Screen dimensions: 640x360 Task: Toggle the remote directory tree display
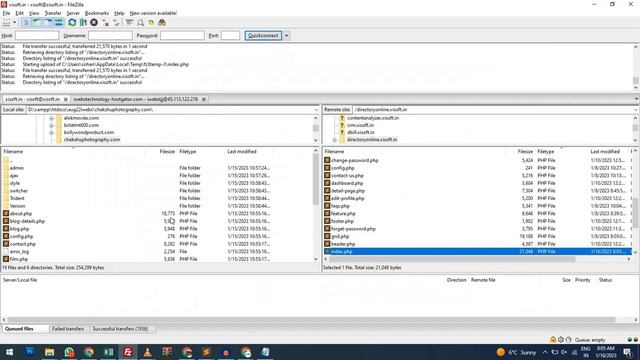[48, 23]
